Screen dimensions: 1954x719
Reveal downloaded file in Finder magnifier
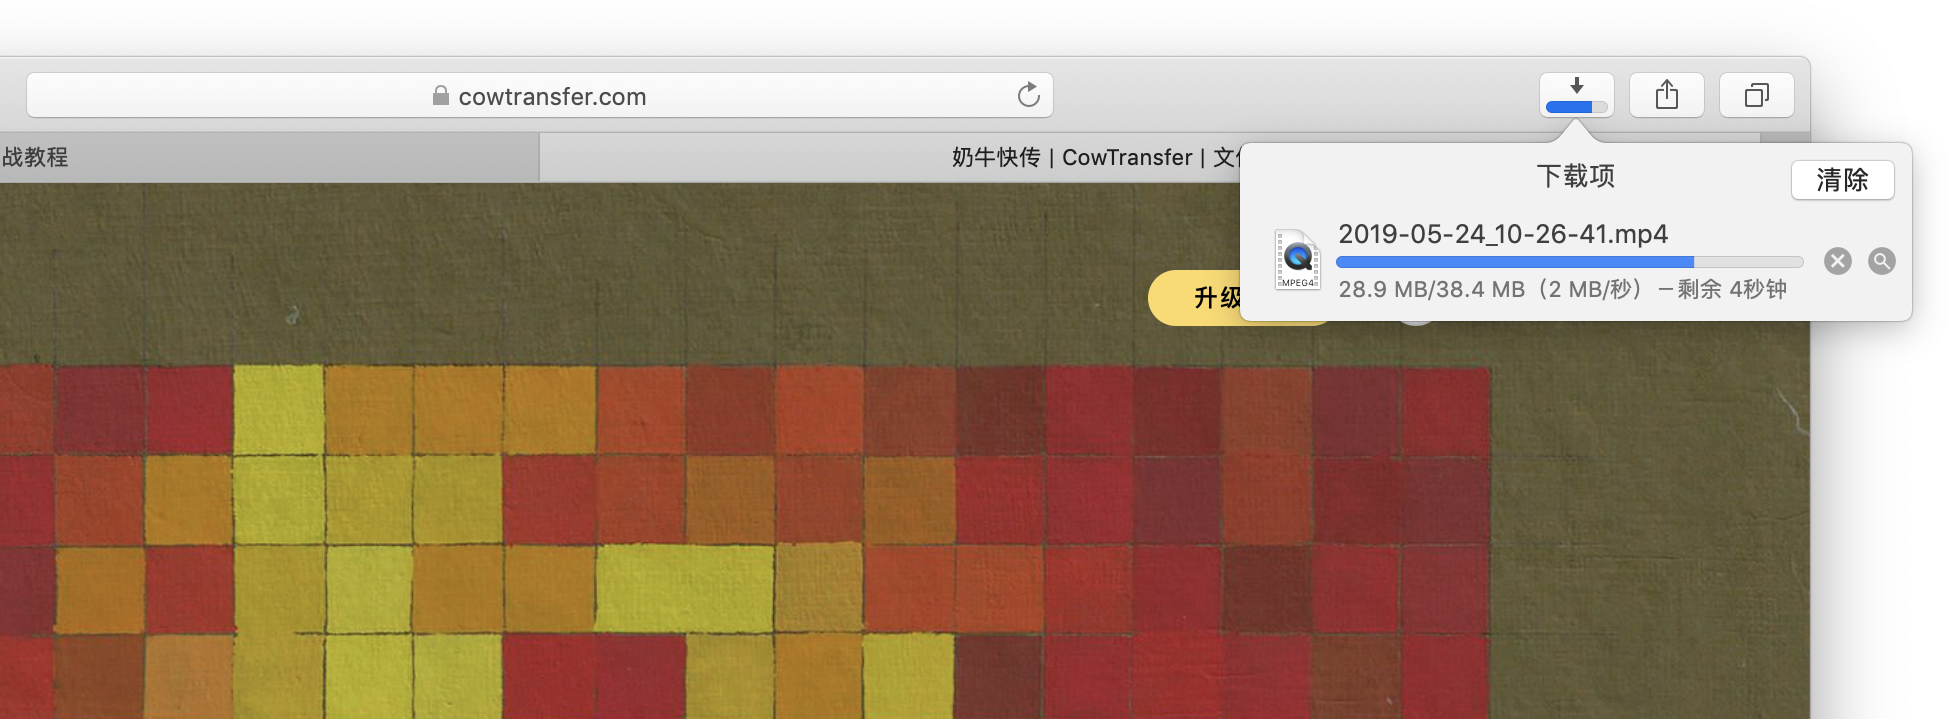point(1881,261)
